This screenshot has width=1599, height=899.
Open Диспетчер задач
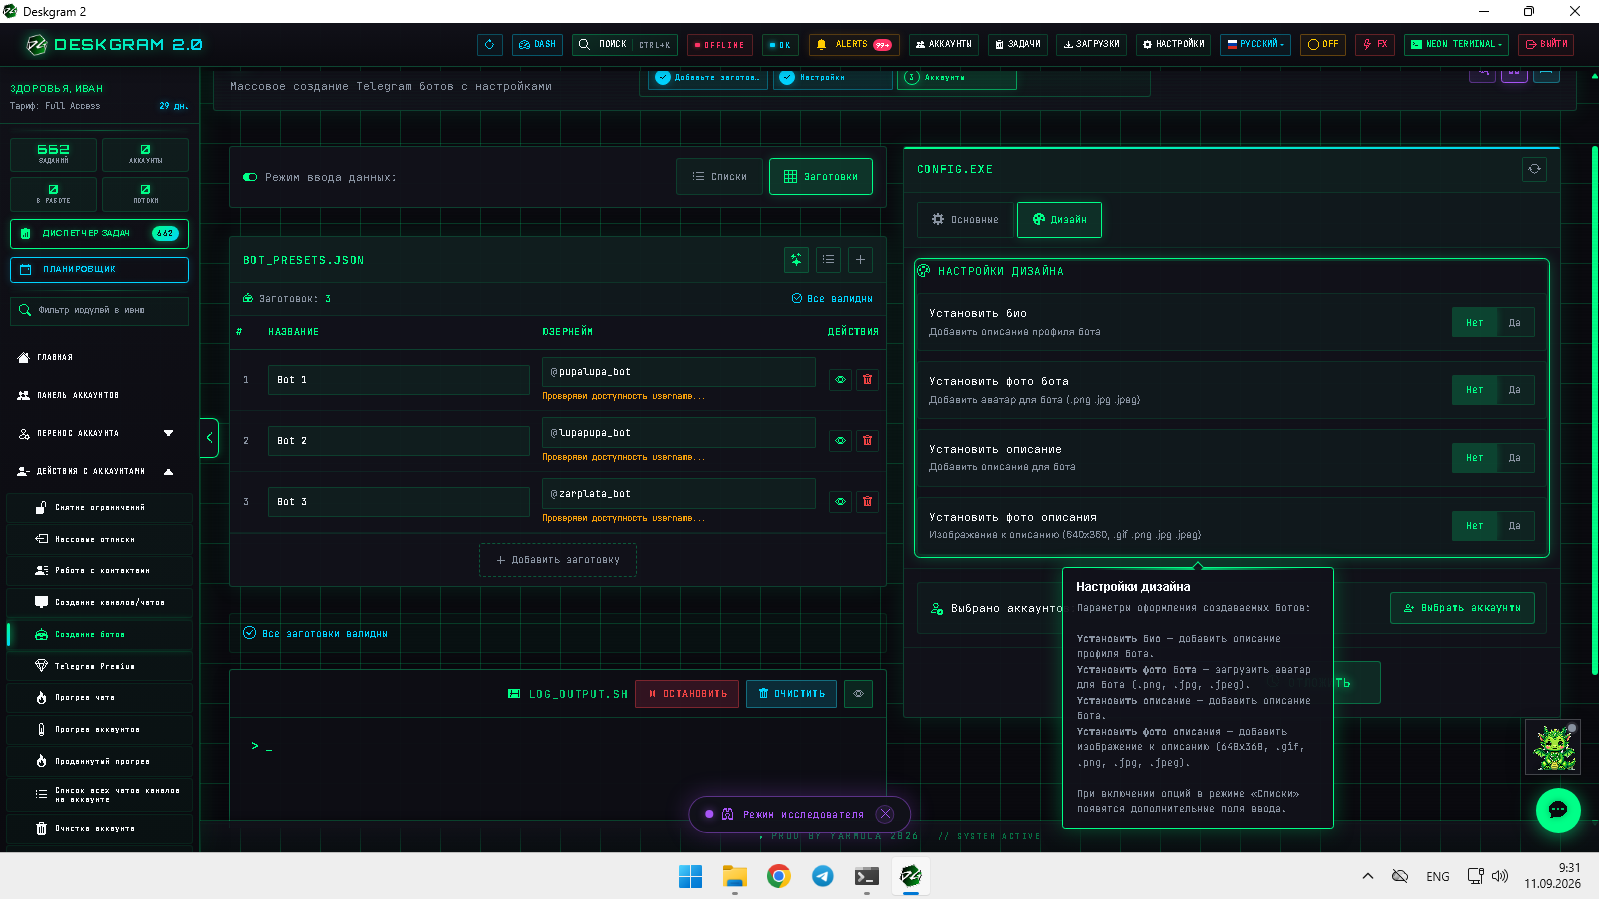[99, 234]
